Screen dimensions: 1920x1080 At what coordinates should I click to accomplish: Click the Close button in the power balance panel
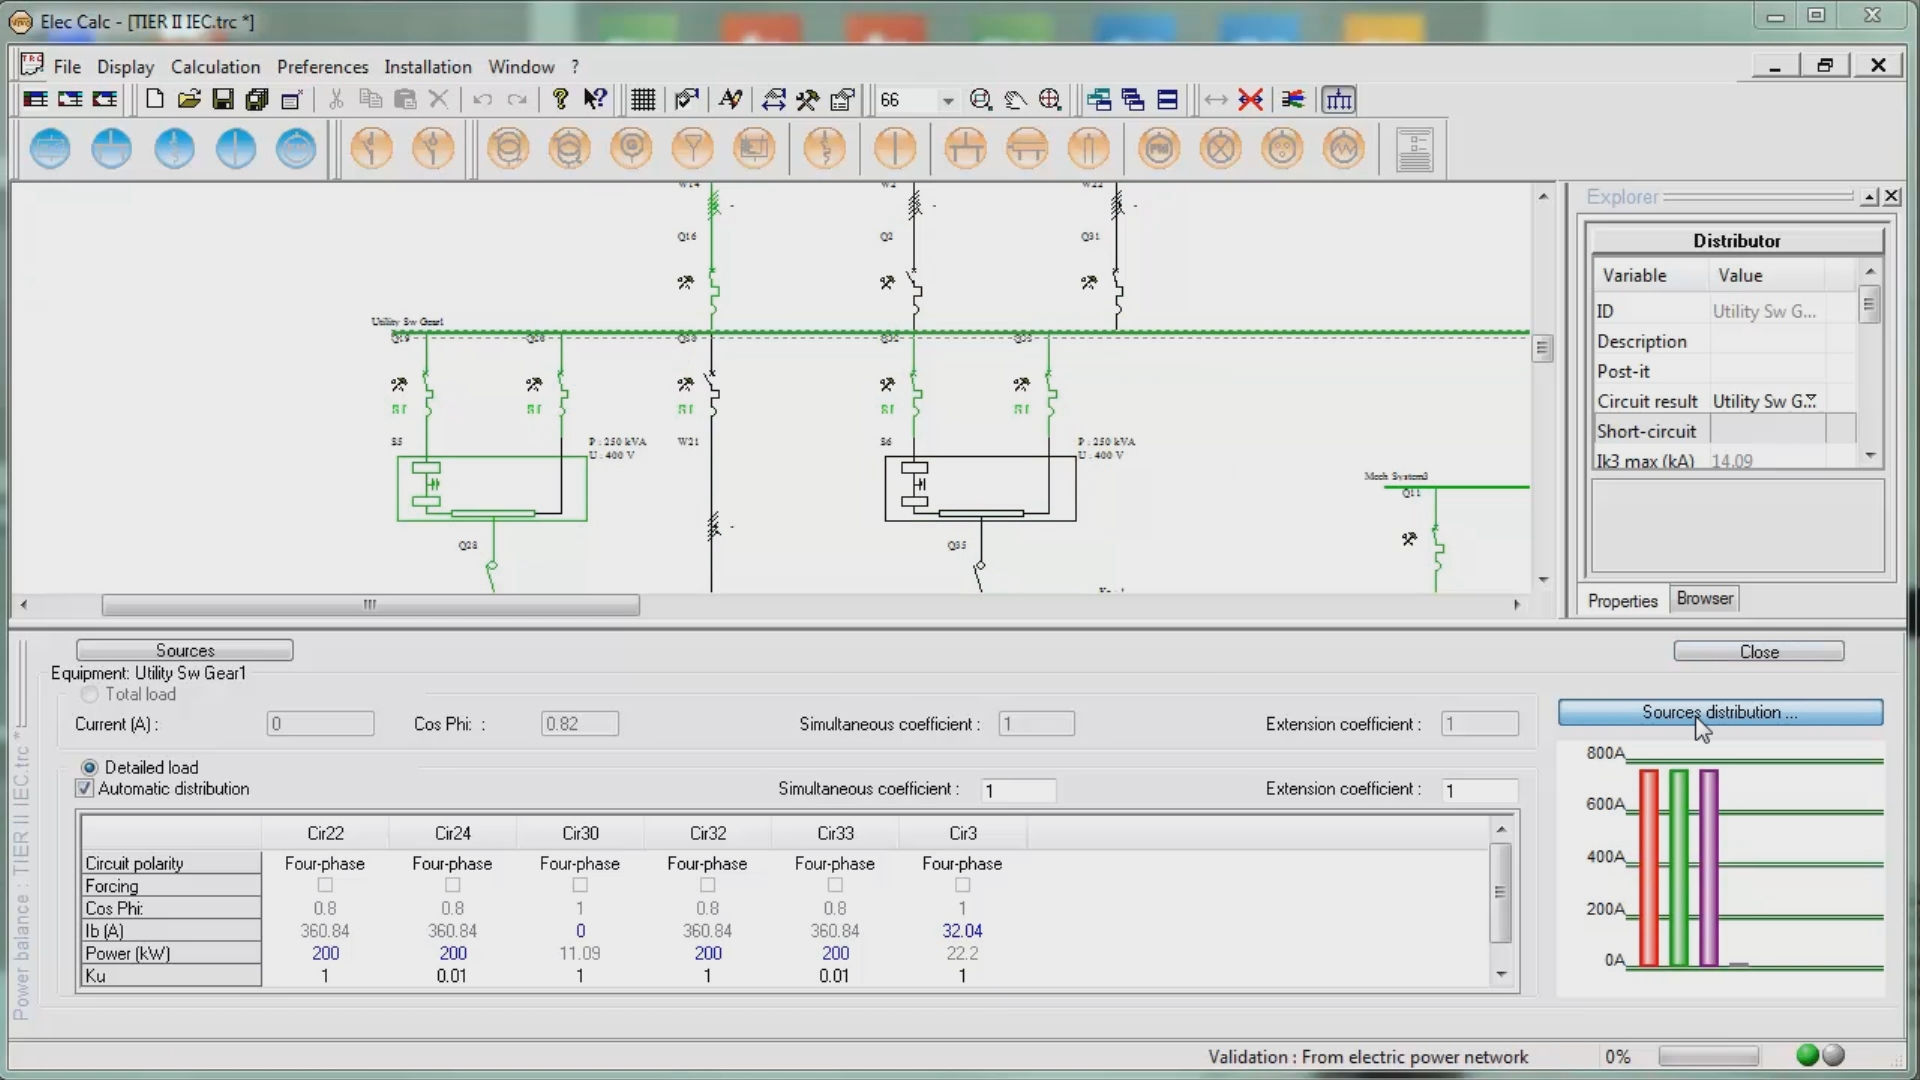pyautogui.click(x=1759, y=651)
